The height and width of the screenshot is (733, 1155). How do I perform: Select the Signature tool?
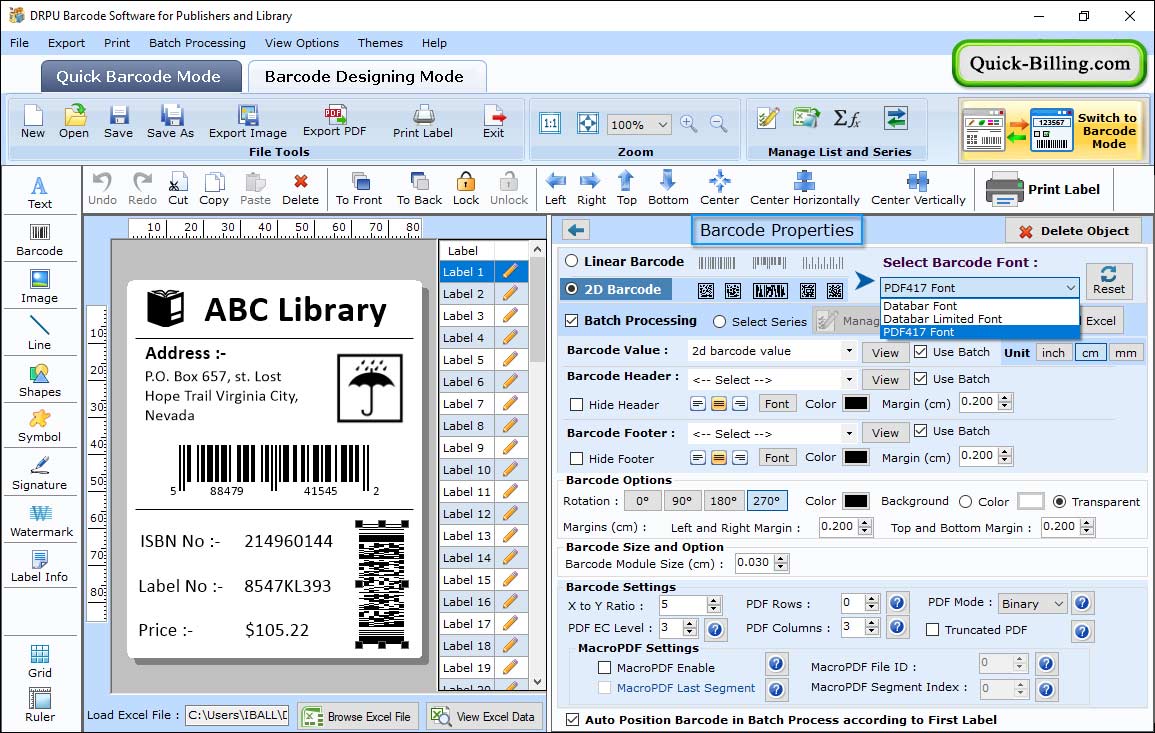click(x=40, y=474)
